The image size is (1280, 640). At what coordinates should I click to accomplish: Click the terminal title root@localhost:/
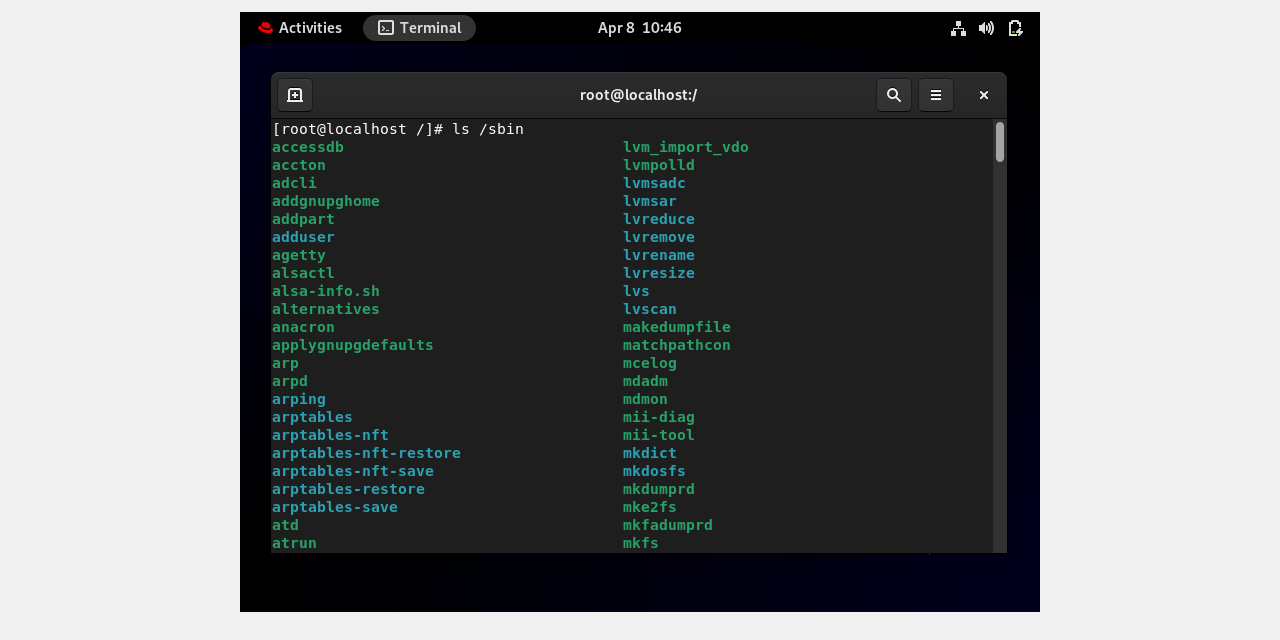coord(638,95)
